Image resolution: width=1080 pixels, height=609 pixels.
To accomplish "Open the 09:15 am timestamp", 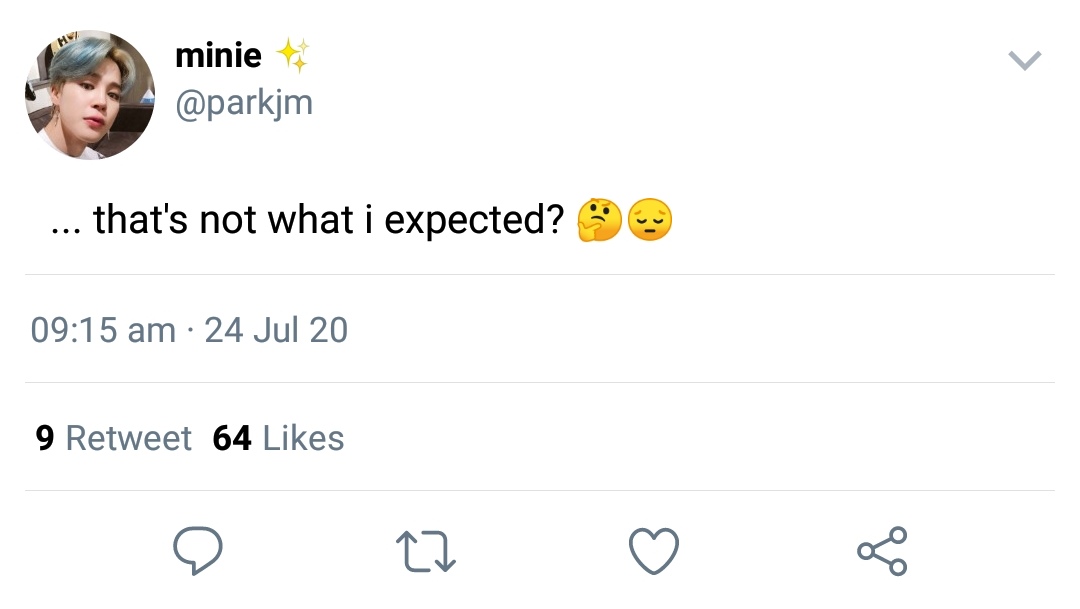I will point(103,330).
